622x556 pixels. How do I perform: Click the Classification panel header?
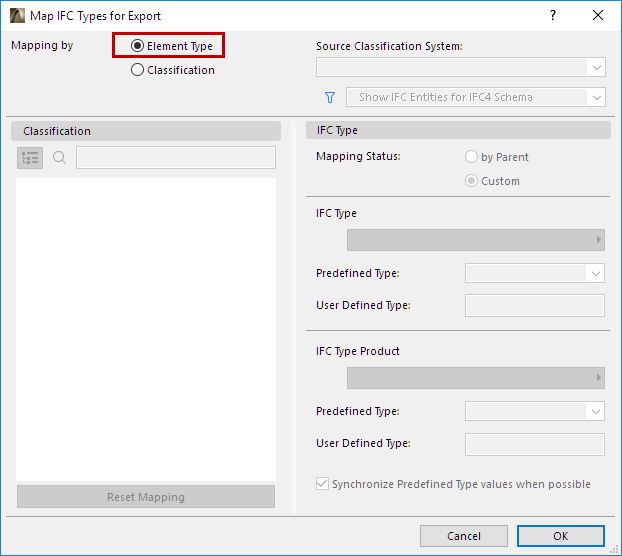[x=146, y=131]
